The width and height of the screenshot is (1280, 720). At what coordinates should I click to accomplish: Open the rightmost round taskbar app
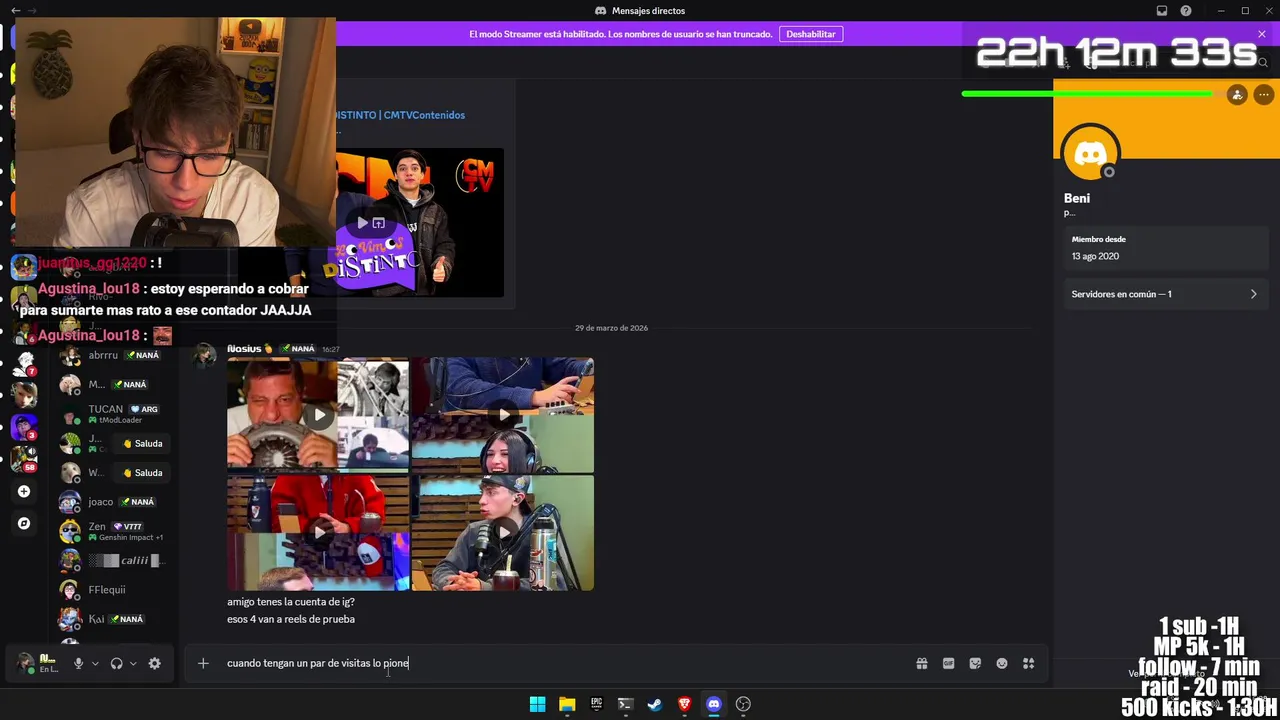point(743,704)
